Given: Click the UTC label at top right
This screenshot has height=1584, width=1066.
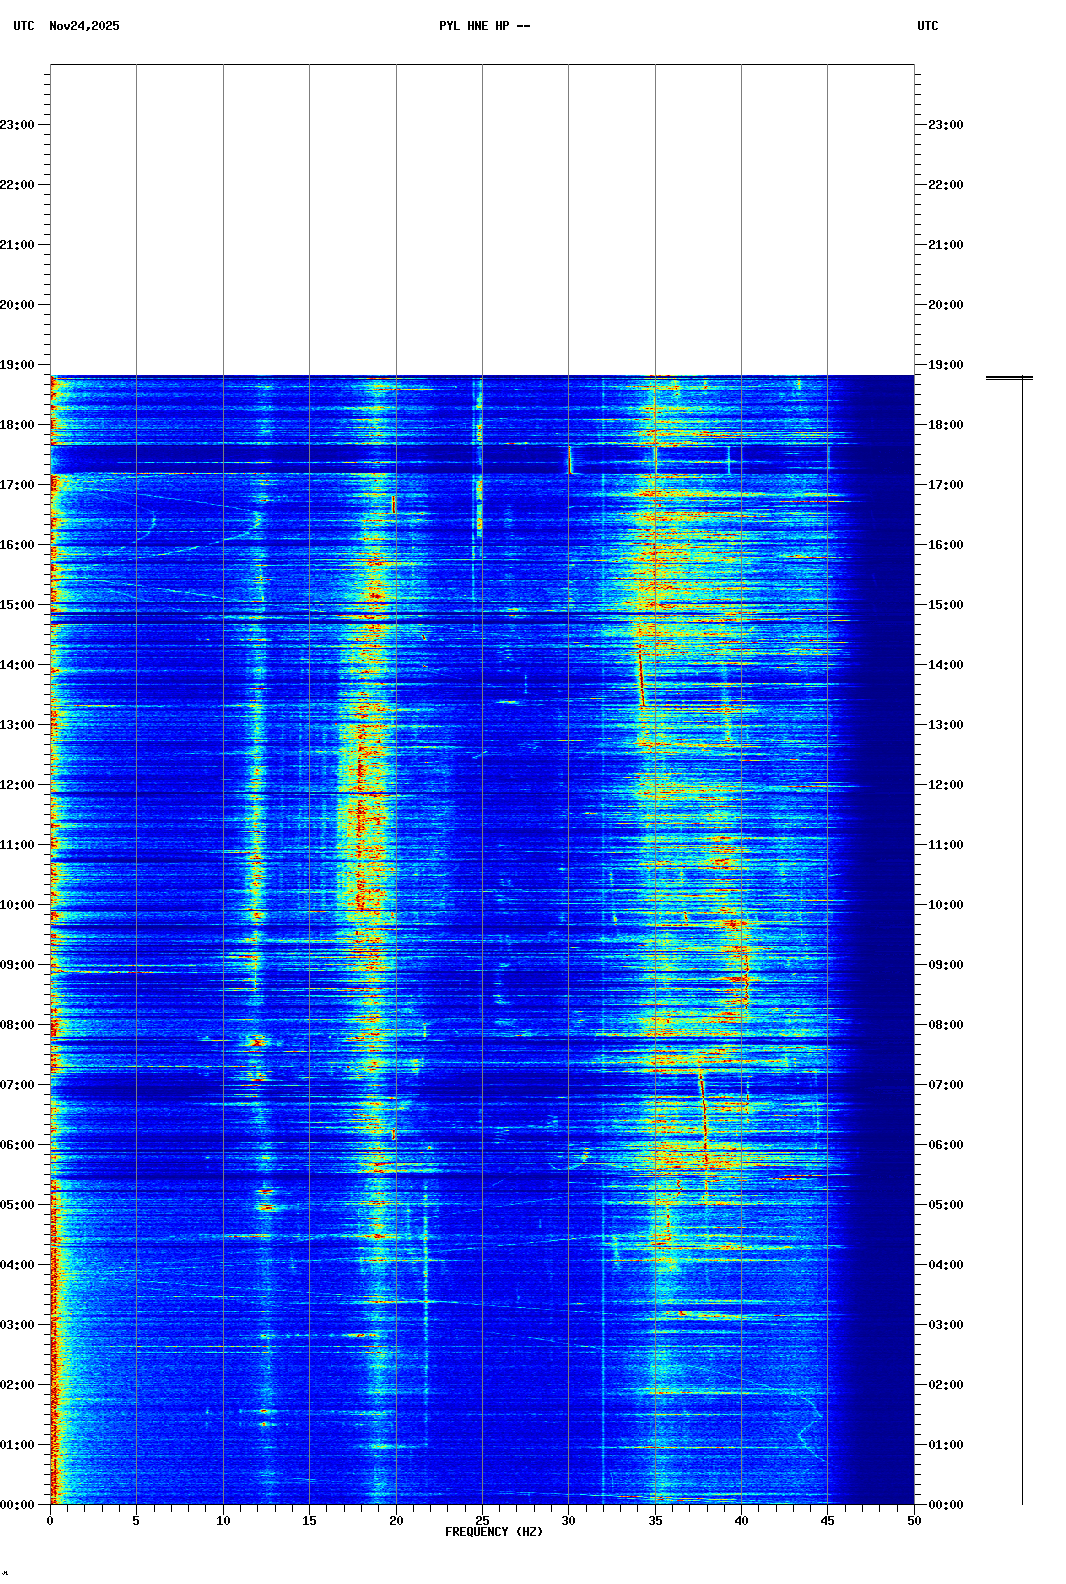Looking at the screenshot, I should (927, 26).
